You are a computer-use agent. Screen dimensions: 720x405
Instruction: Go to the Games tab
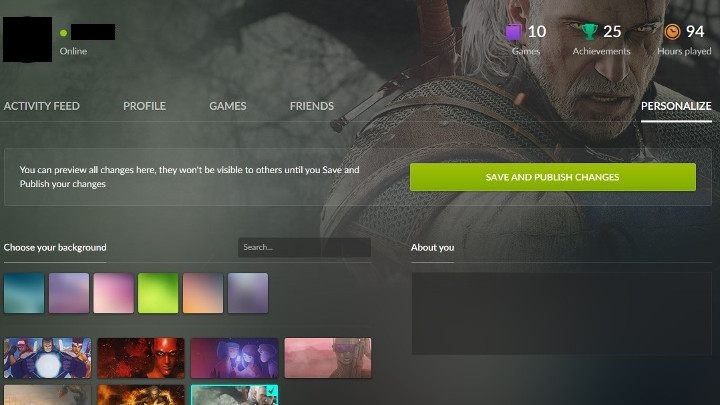tap(227, 106)
